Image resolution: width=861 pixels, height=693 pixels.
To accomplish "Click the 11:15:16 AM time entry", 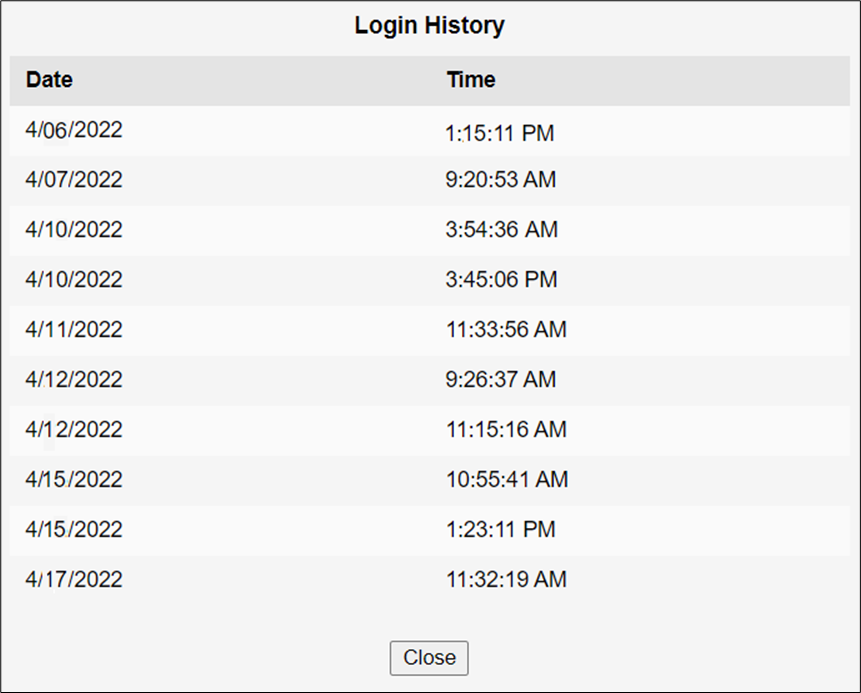I will click(x=506, y=430).
